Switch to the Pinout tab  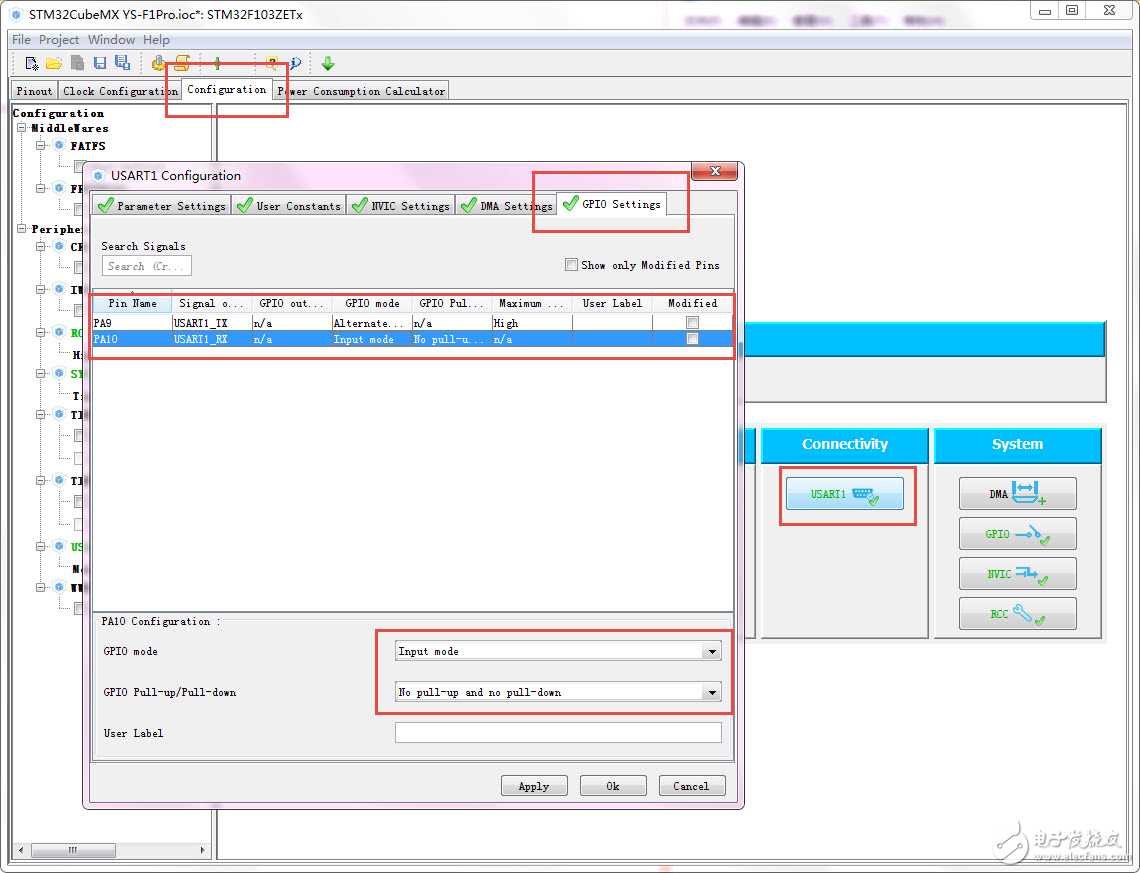click(34, 91)
